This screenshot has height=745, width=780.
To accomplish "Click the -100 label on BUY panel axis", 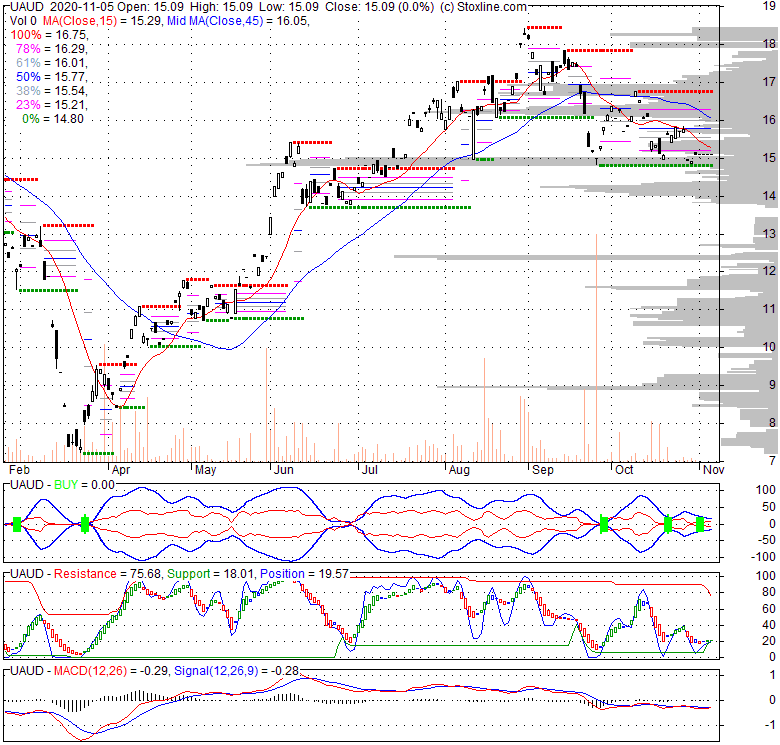I will click(765, 557).
